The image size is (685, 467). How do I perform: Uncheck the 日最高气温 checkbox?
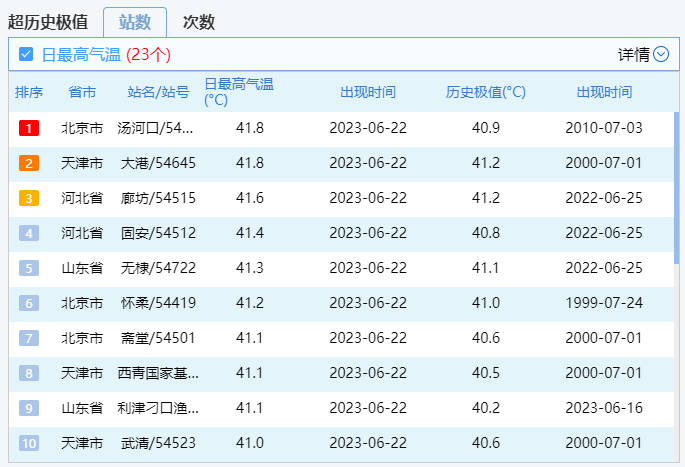27,54
